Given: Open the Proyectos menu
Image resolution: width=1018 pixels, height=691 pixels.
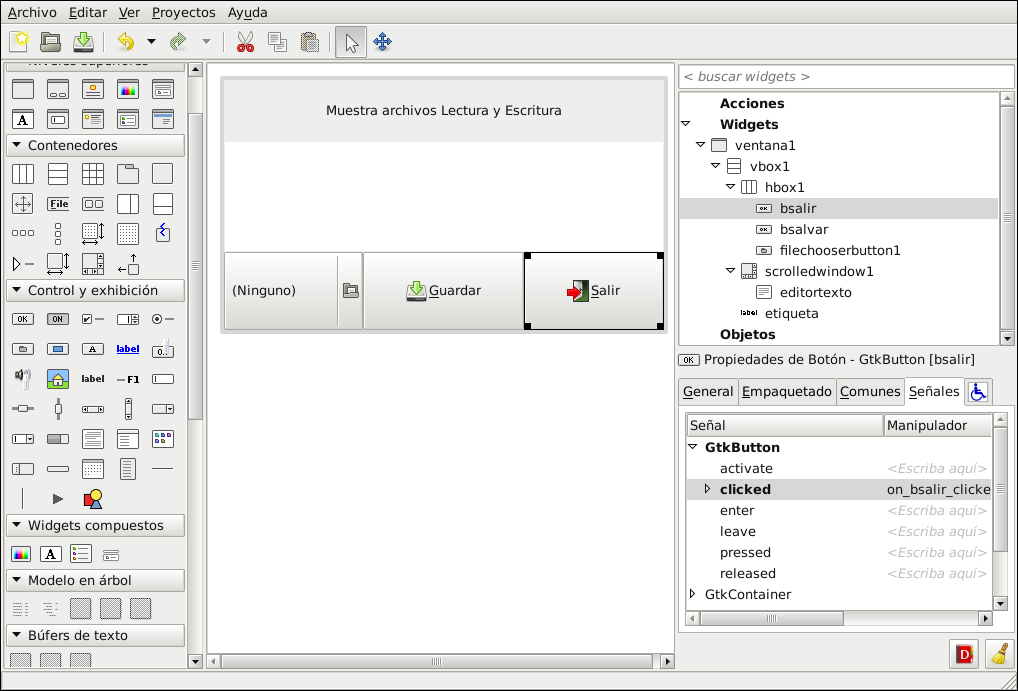Looking at the screenshot, I should tap(183, 13).
